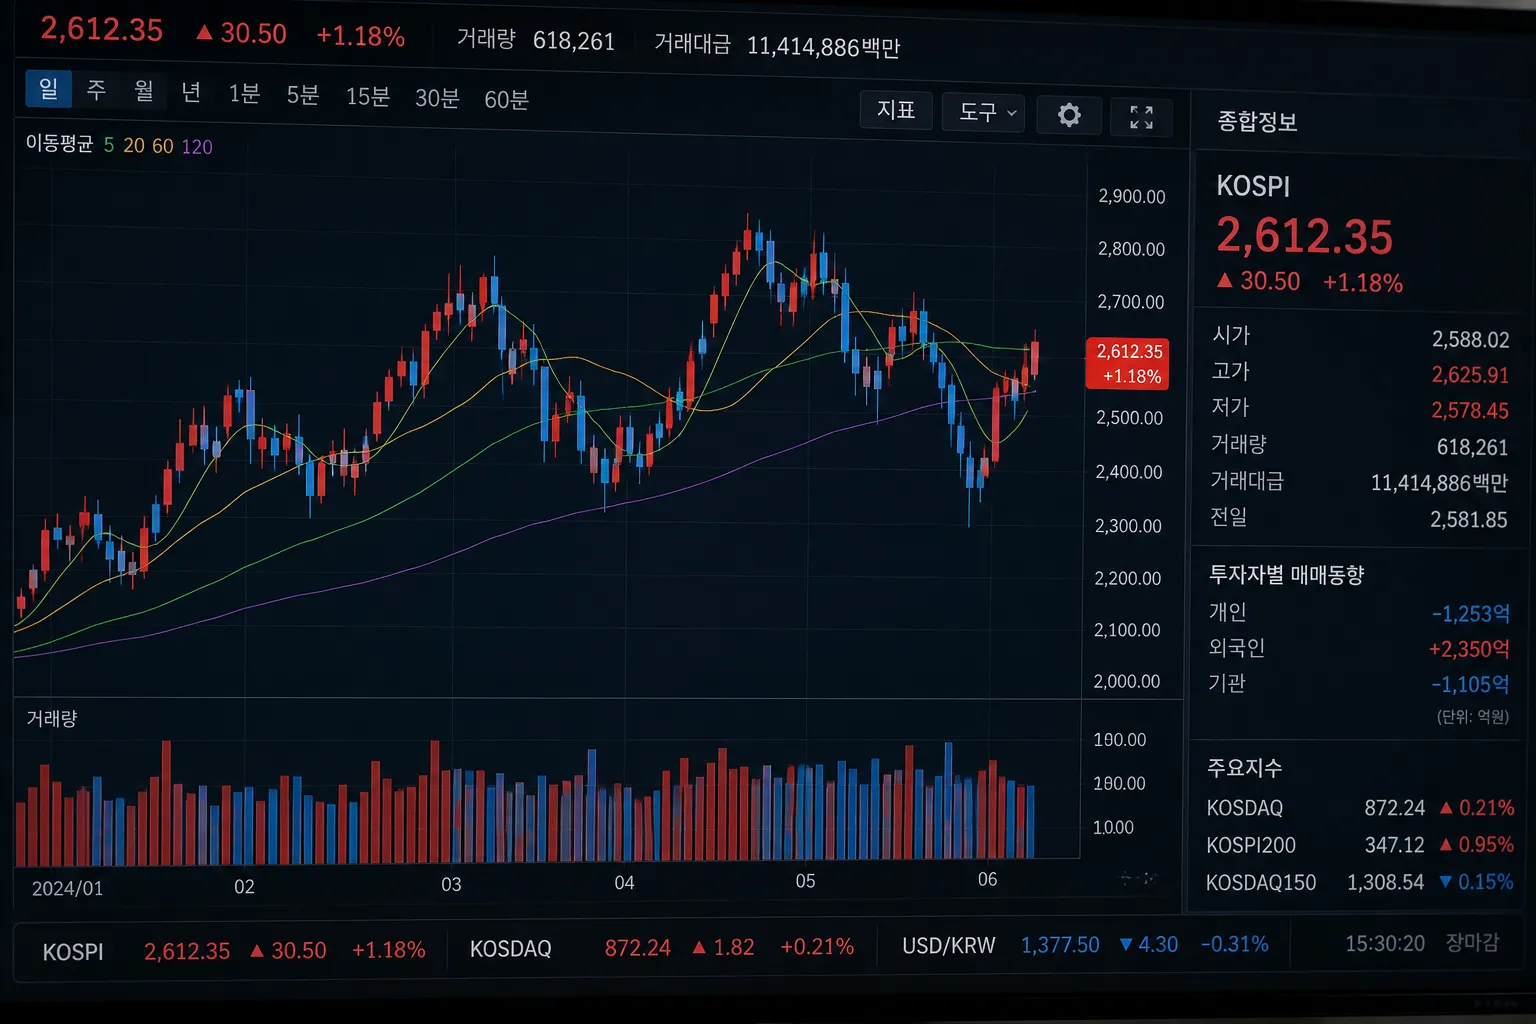The height and width of the screenshot is (1024, 1536).
Task: Click the 2,000.00 price axis label
Action: (1127, 682)
